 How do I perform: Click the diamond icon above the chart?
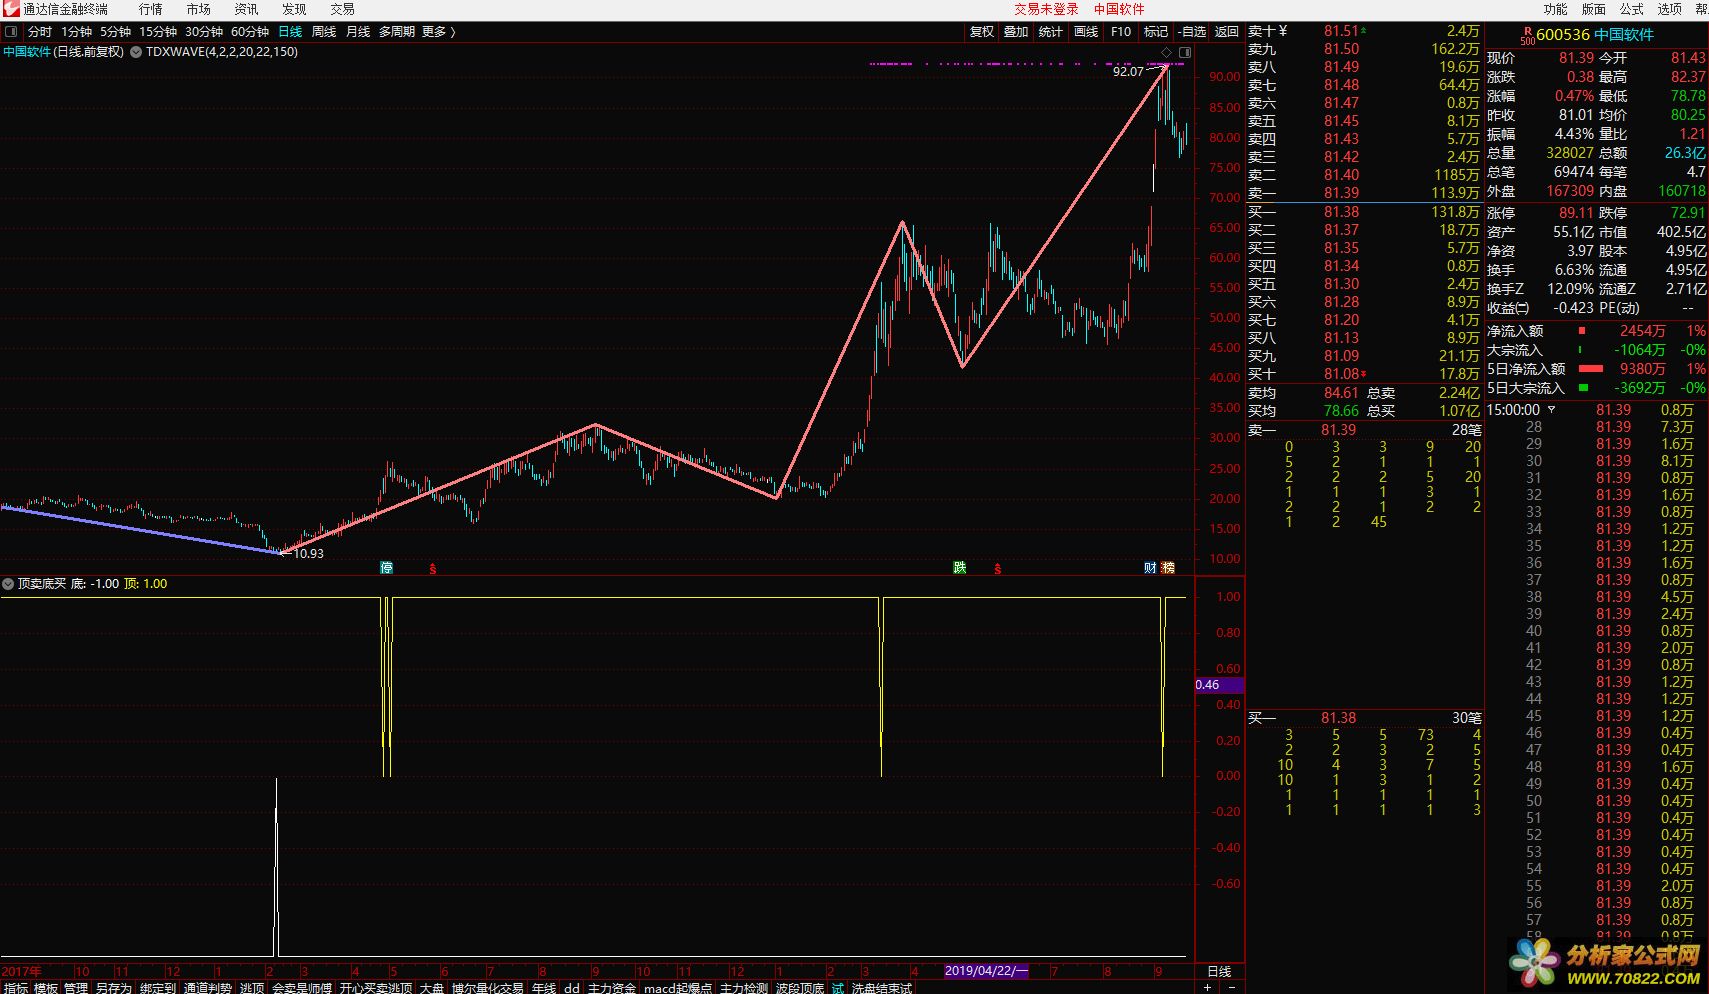coord(1165,52)
